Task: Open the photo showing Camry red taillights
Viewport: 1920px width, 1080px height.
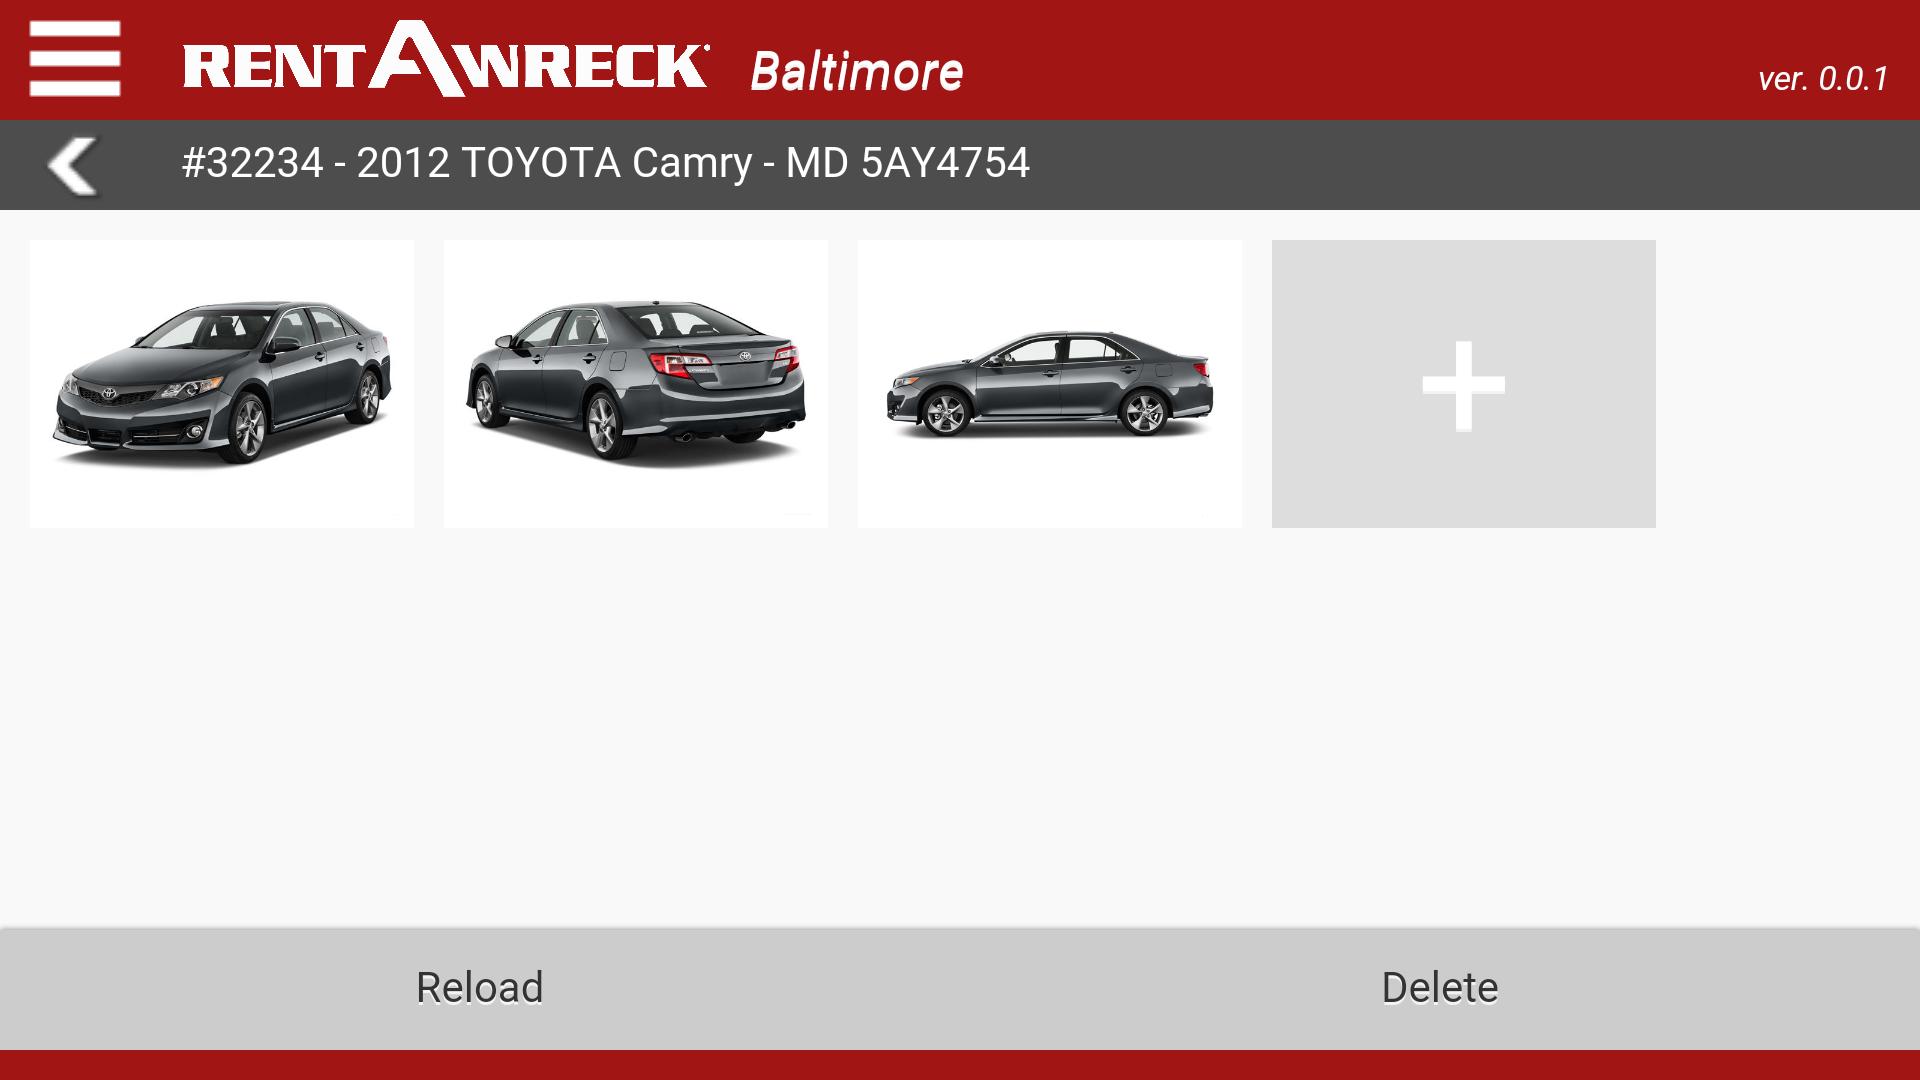Action: (x=636, y=384)
